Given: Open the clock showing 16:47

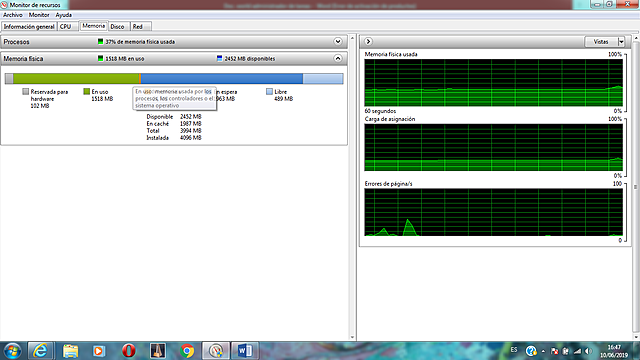Looking at the screenshot, I should coord(614,351).
